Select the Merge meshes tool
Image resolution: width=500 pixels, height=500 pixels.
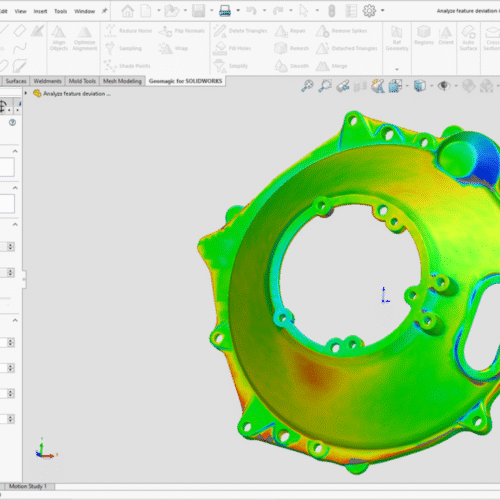click(332, 66)
